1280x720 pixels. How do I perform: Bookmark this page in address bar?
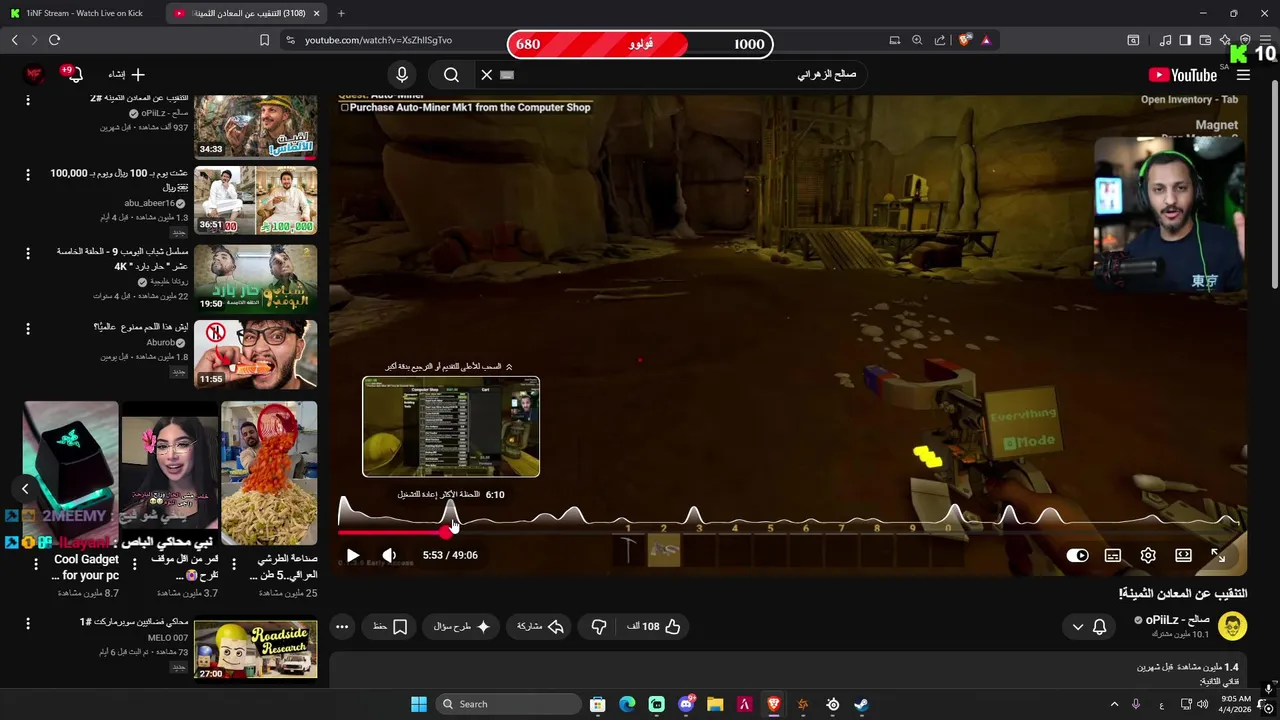click(x=264, y=40)
